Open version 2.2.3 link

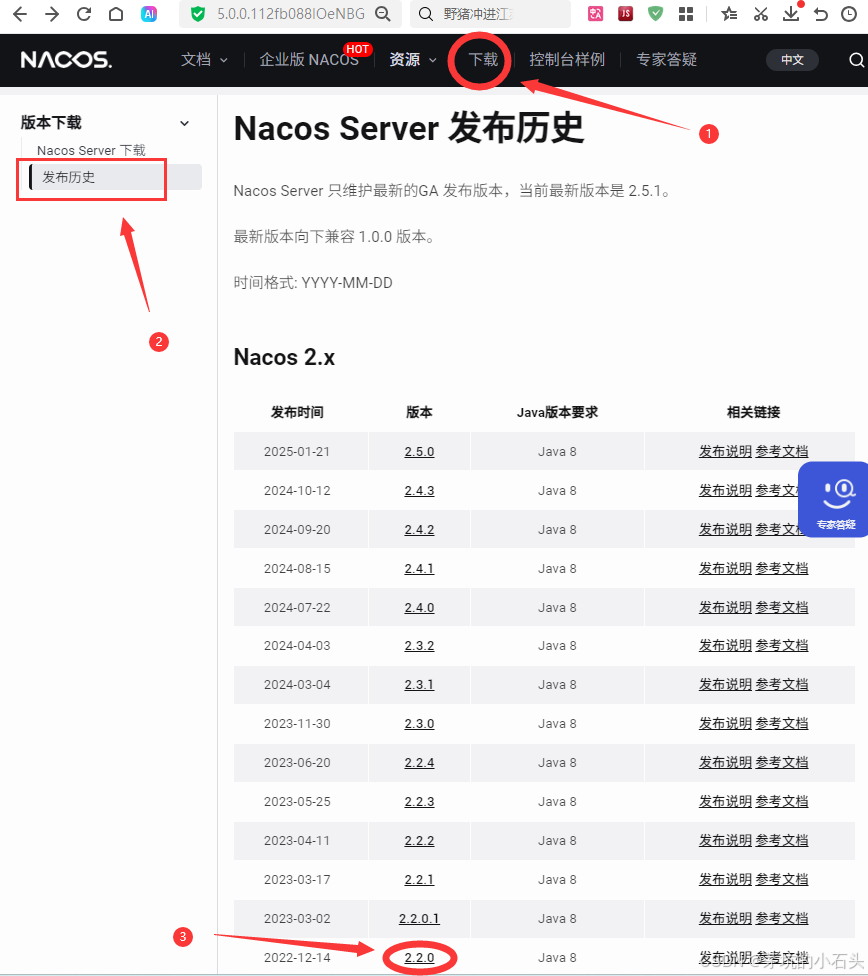pos(419,801)
